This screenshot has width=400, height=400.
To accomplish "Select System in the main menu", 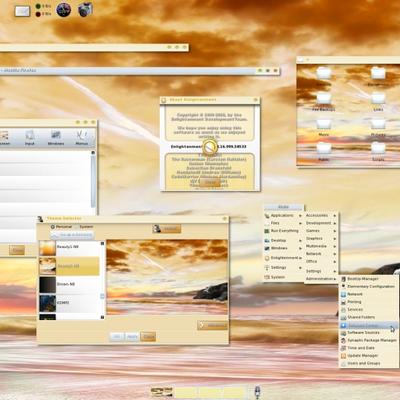I will pyautogui.click(x=283, y=277).
